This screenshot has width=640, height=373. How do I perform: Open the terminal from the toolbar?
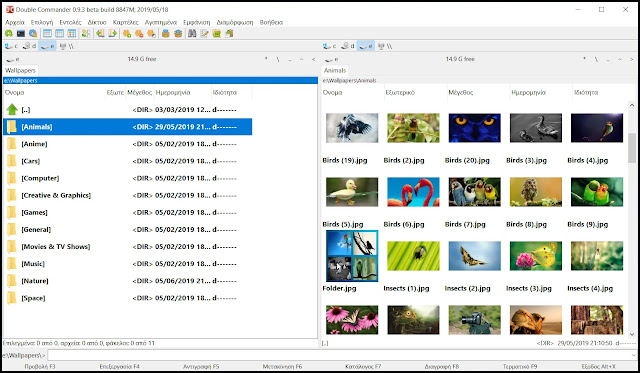pyautogui.click(x=21, y=33)
